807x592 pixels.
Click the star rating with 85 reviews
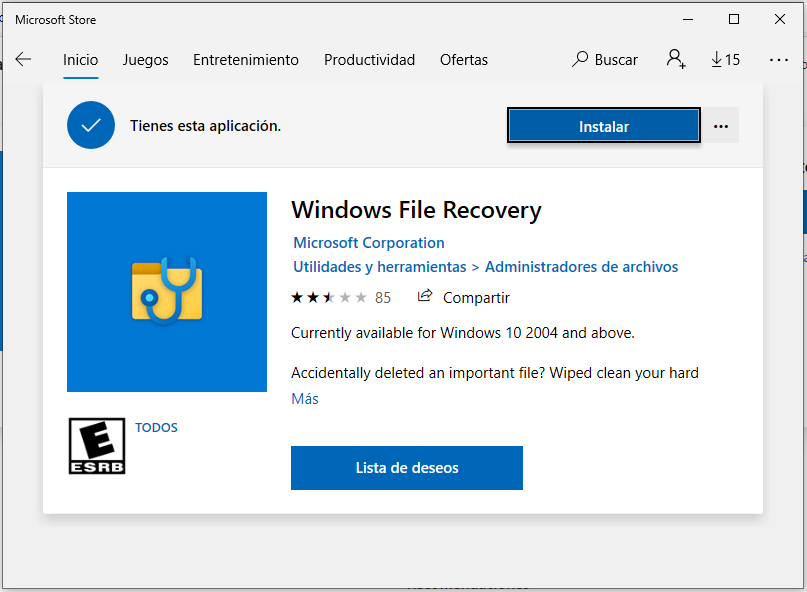(x=341, y=298)
